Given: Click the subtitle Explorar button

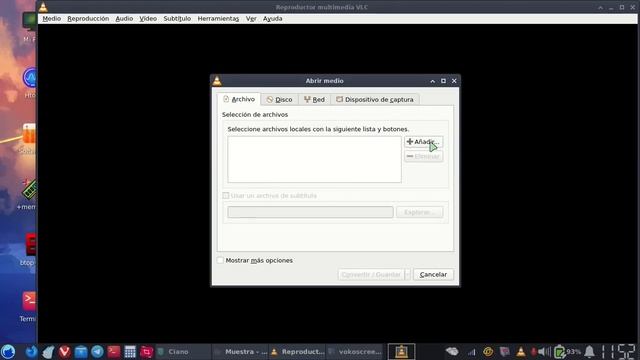Looking at the screenshot, I should point(420,212).
